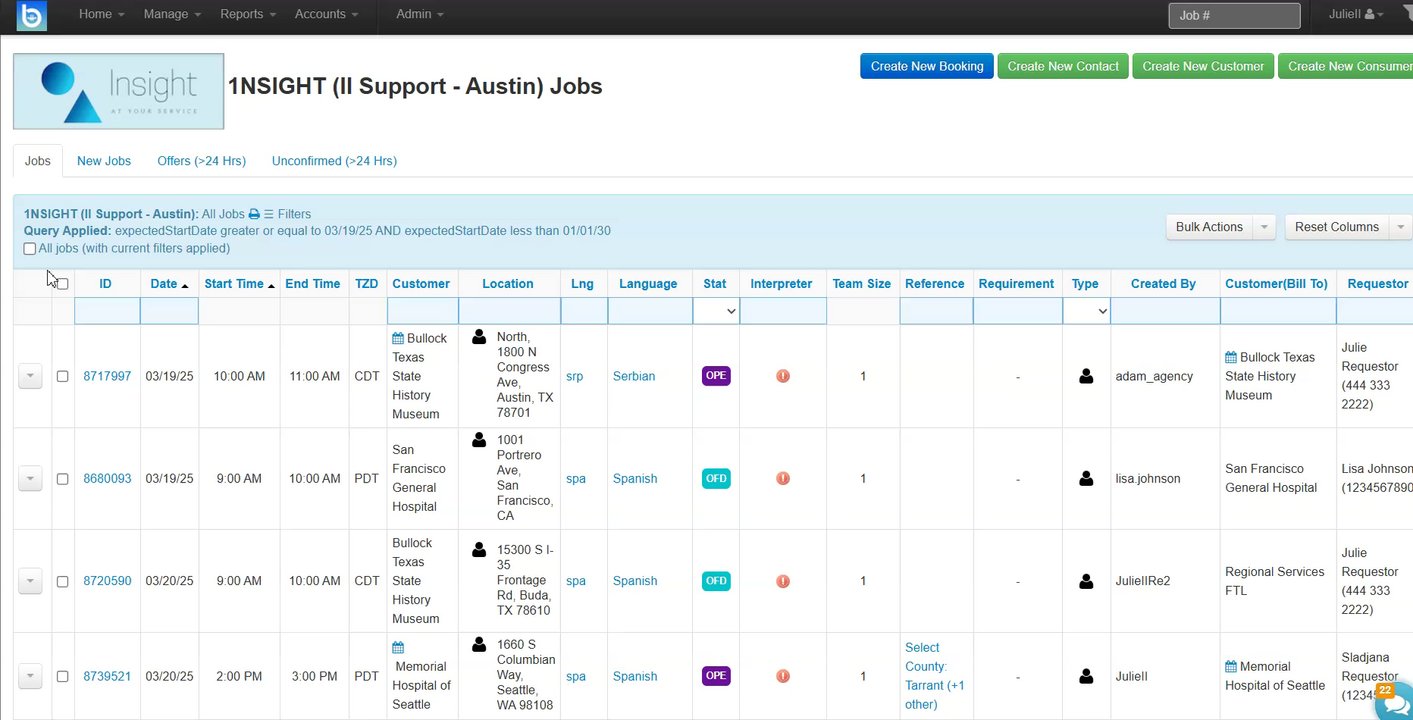Viewport: 1413px width, 720px height.
Task: Toggle the select-all checkbox in table header
Action: (x=63, y=284)
